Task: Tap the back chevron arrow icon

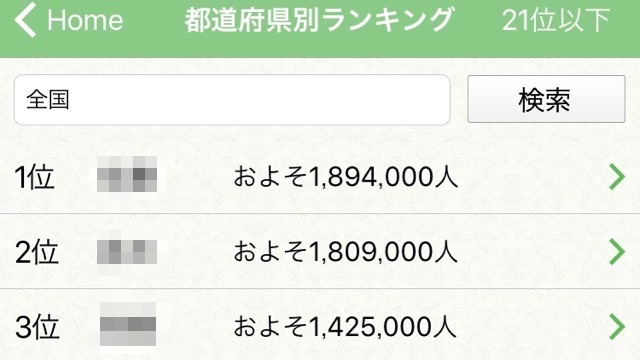Action: pyautogui.click(x=26, y=19)
